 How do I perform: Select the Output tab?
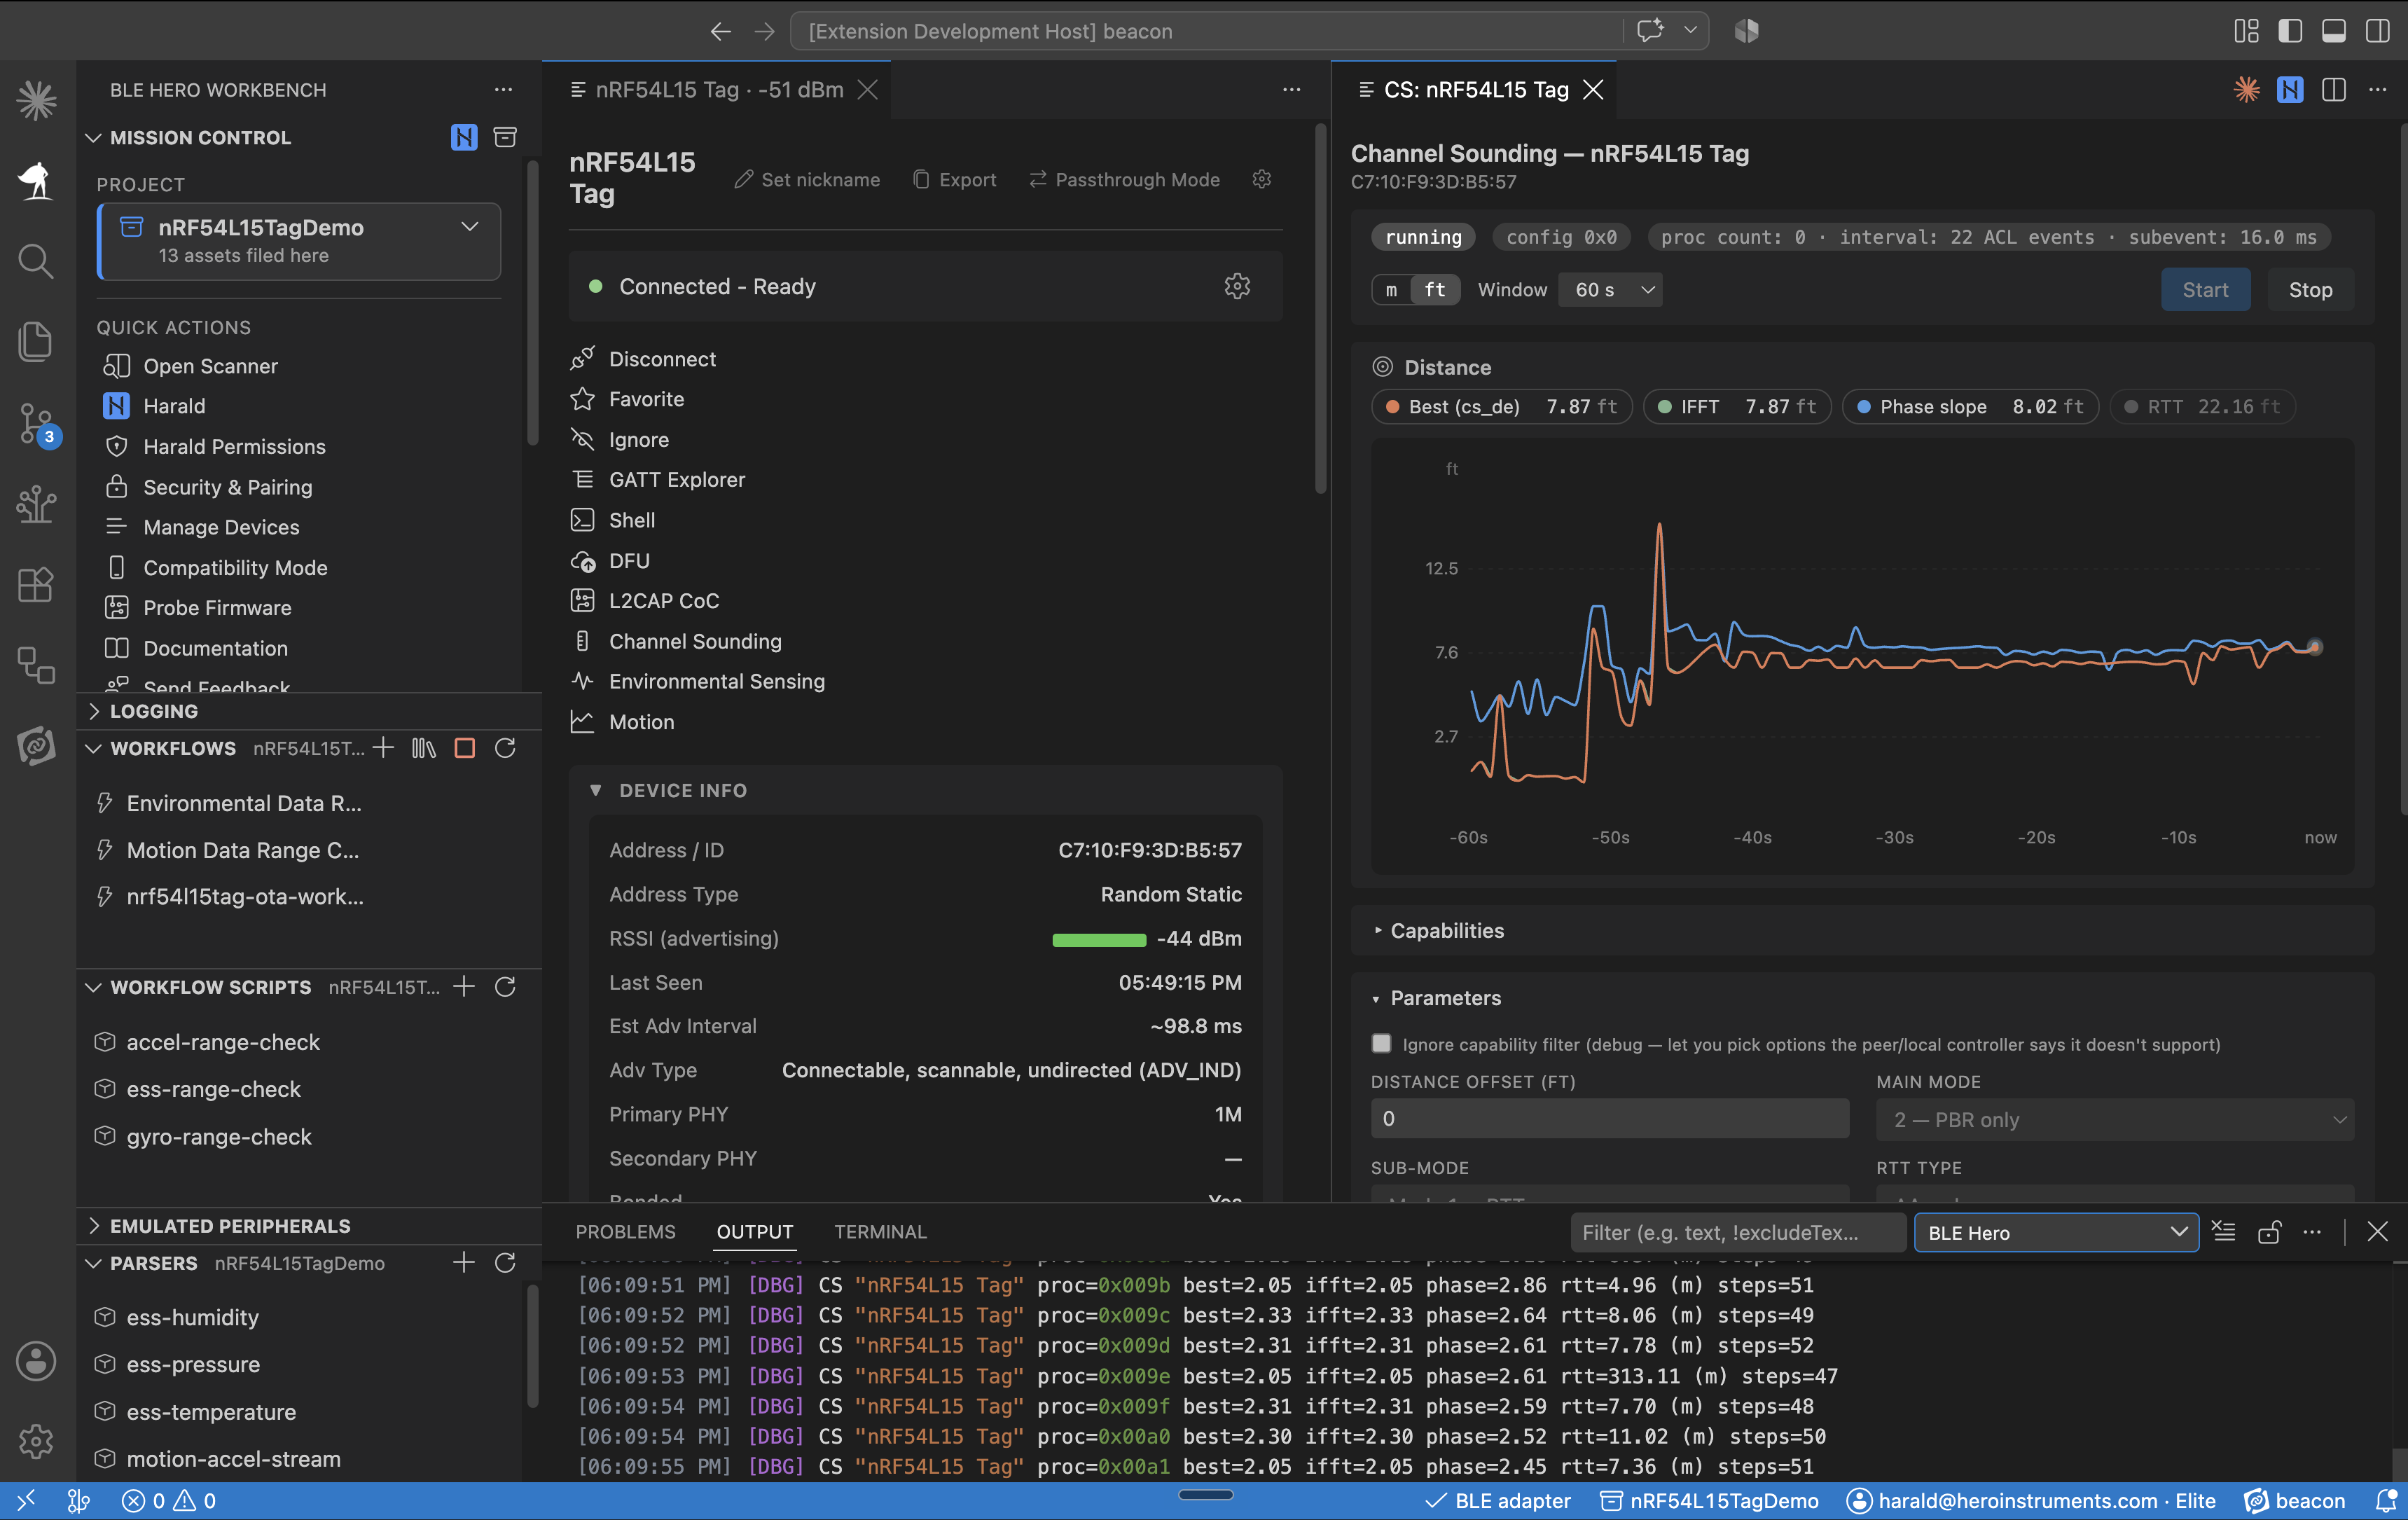click(x=755, y=1232)
